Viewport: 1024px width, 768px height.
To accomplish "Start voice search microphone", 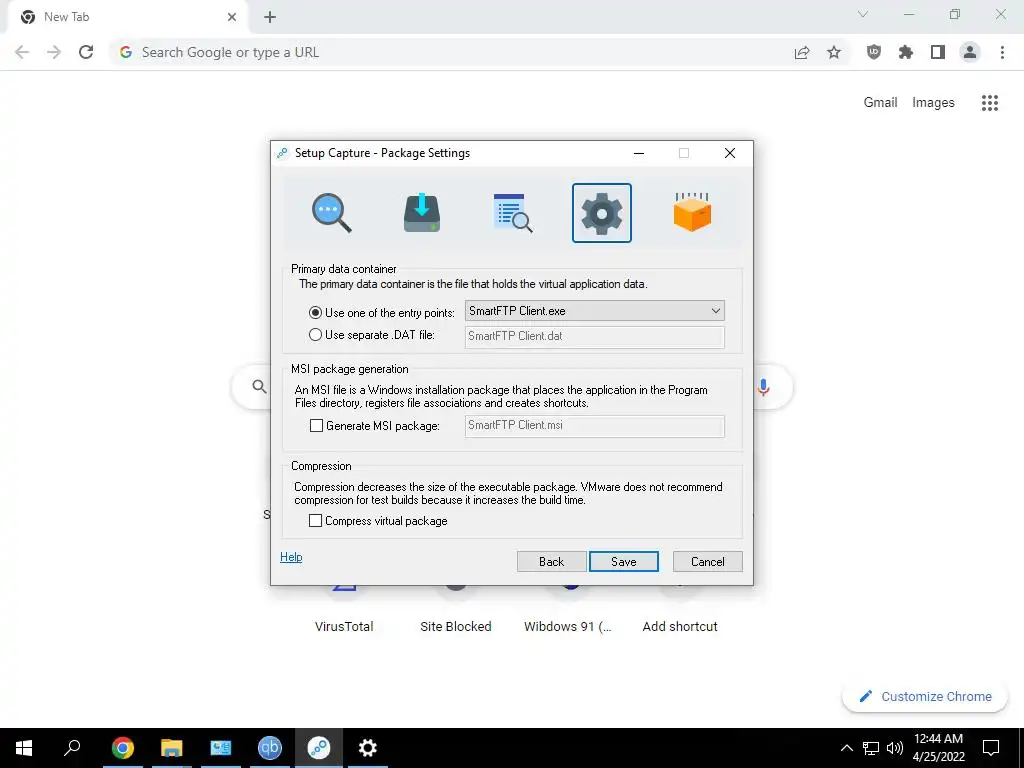I will coord(763,387).
